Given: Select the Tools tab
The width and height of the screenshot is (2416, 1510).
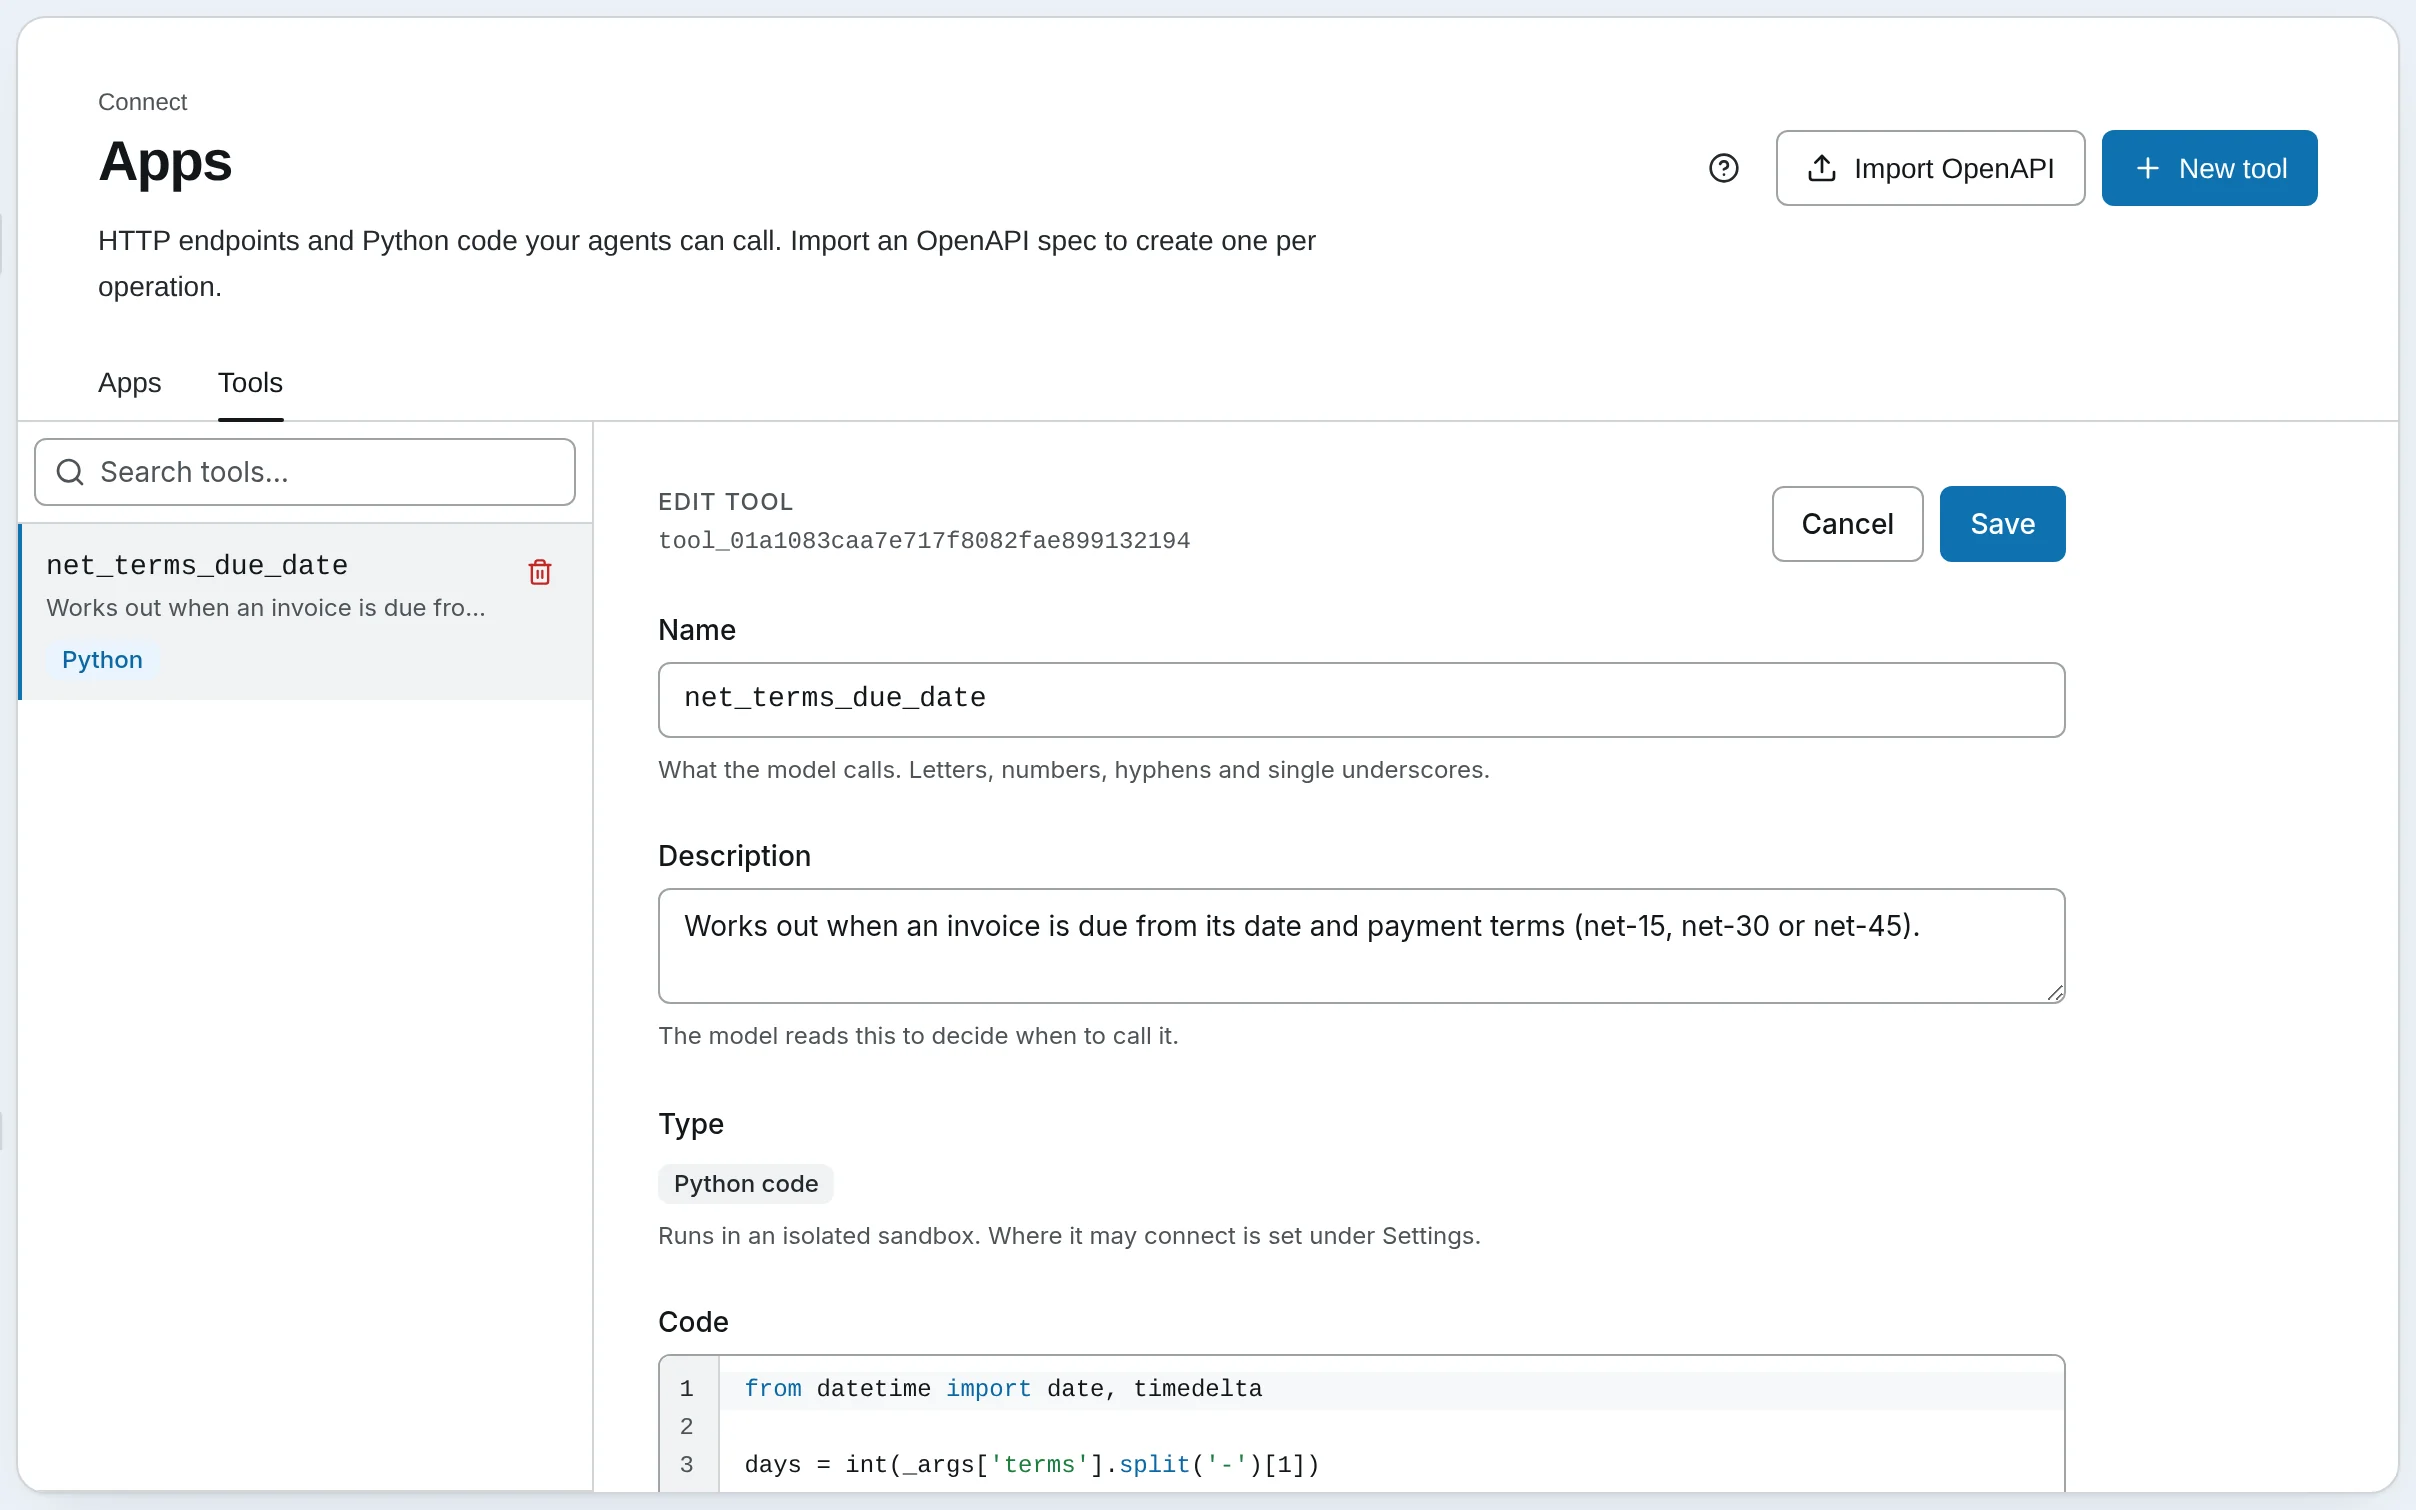Looking at the screenshot, I should [250, 382].
